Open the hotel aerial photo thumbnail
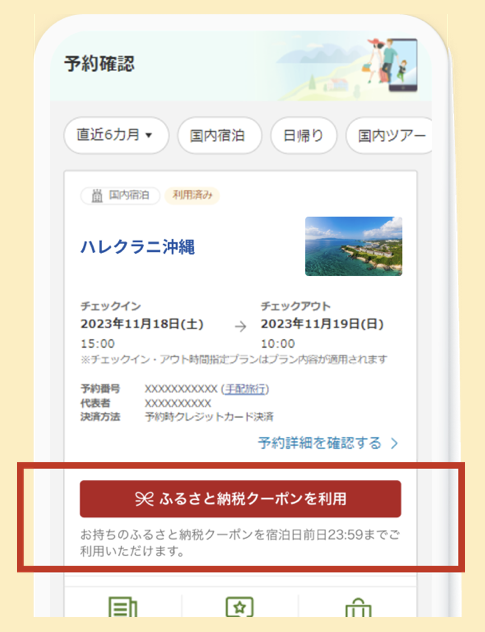 354,246
